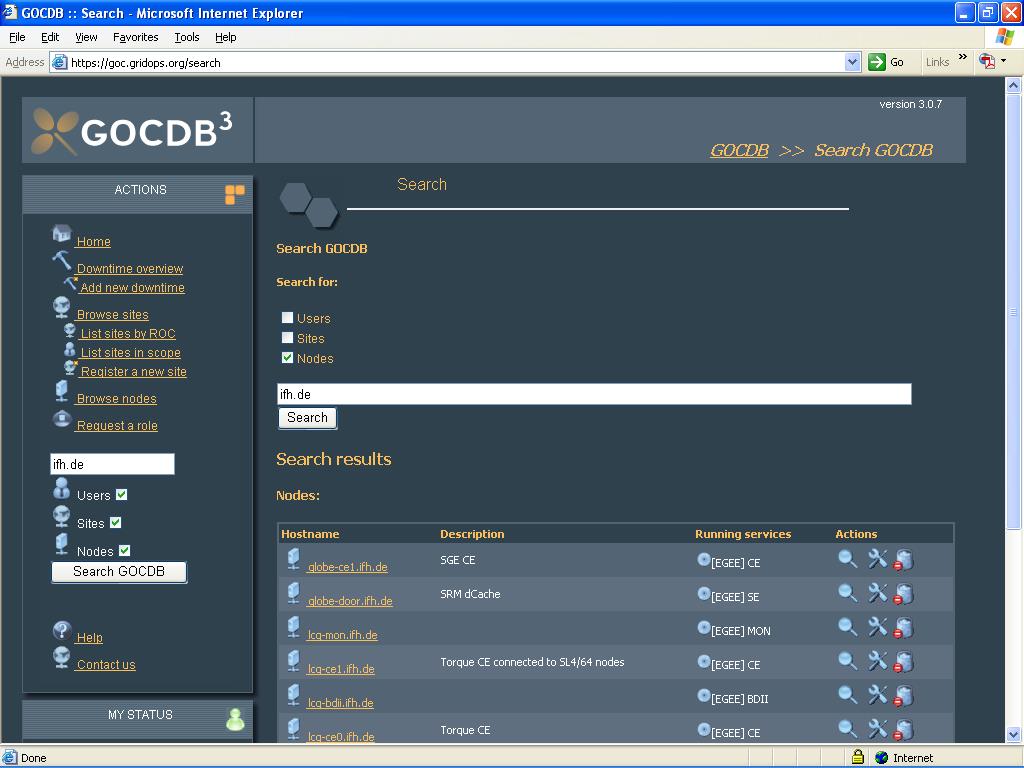
Task: Open the Tools menu
Action: pyautogui.click(x=187, y=37)
